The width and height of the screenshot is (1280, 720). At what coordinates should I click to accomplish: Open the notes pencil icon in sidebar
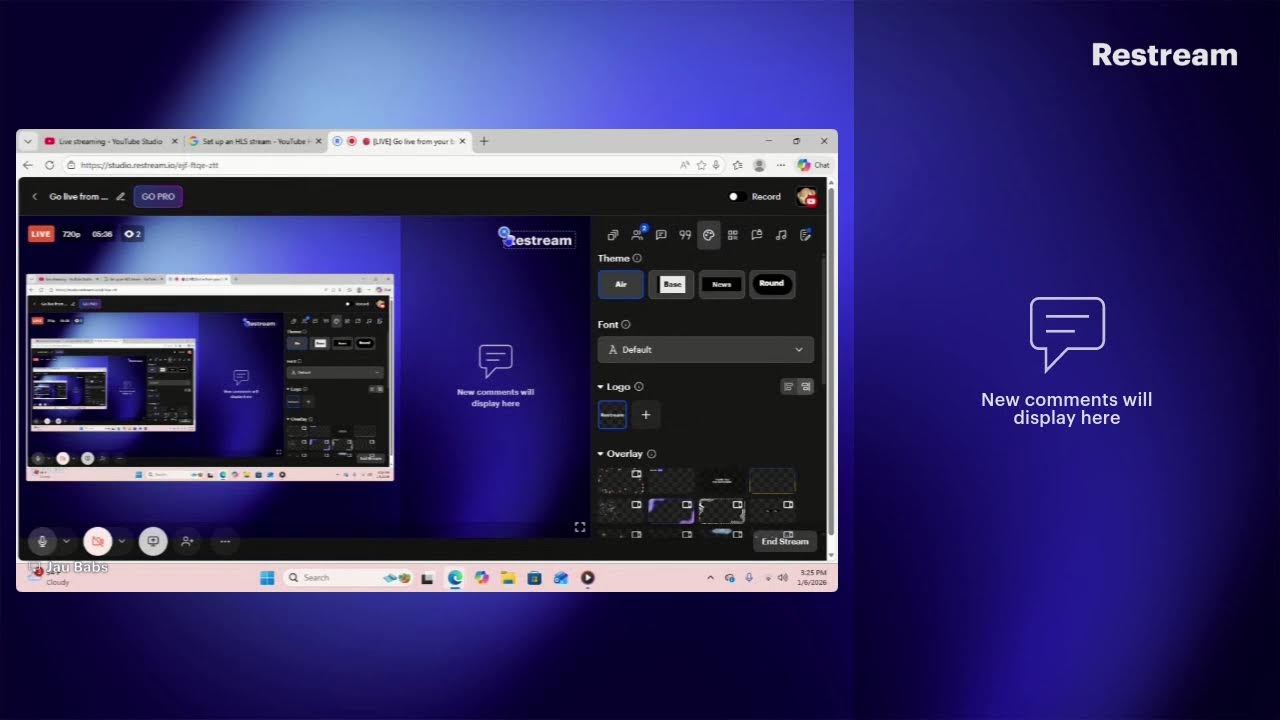point(805,235)
